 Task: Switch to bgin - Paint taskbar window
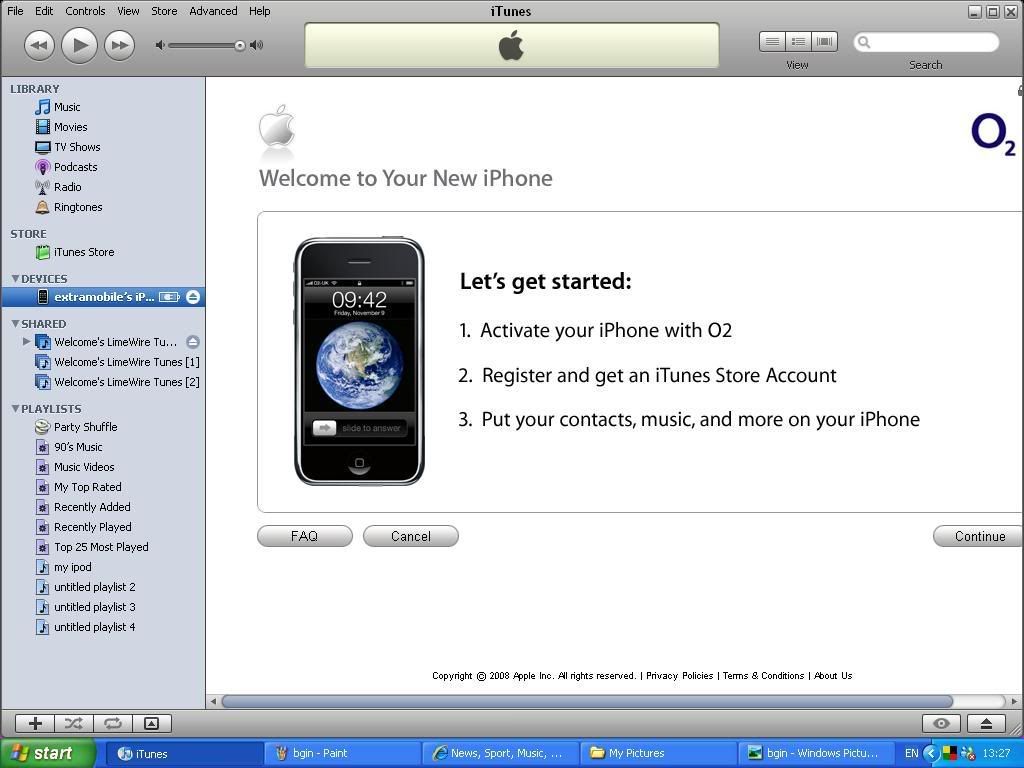(x=344, y=753)
